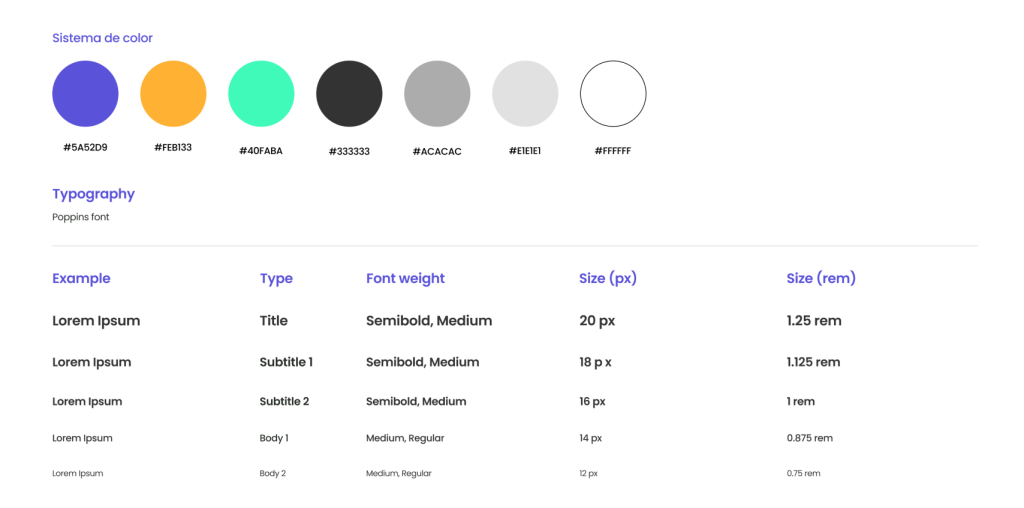
Task: Click the Size (px) column header
Action: (608, 278)
